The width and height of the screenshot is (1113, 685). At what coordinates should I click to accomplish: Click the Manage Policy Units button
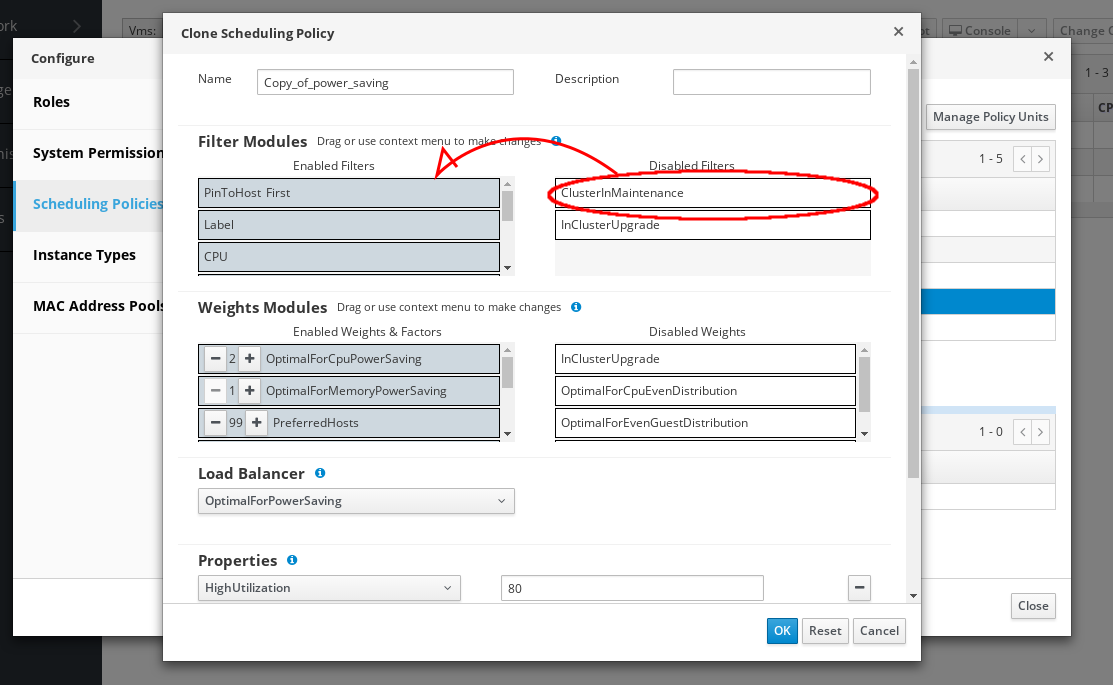[990, 117]
